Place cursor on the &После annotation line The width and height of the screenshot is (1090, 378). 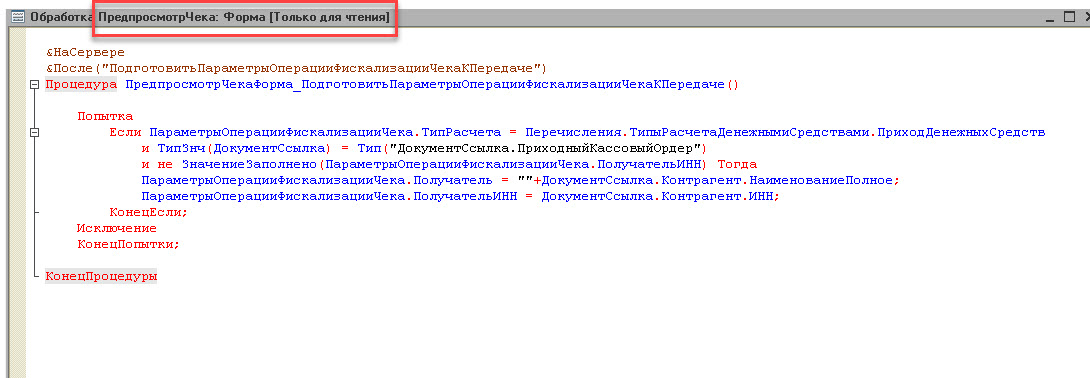click(x=296, y=69)
